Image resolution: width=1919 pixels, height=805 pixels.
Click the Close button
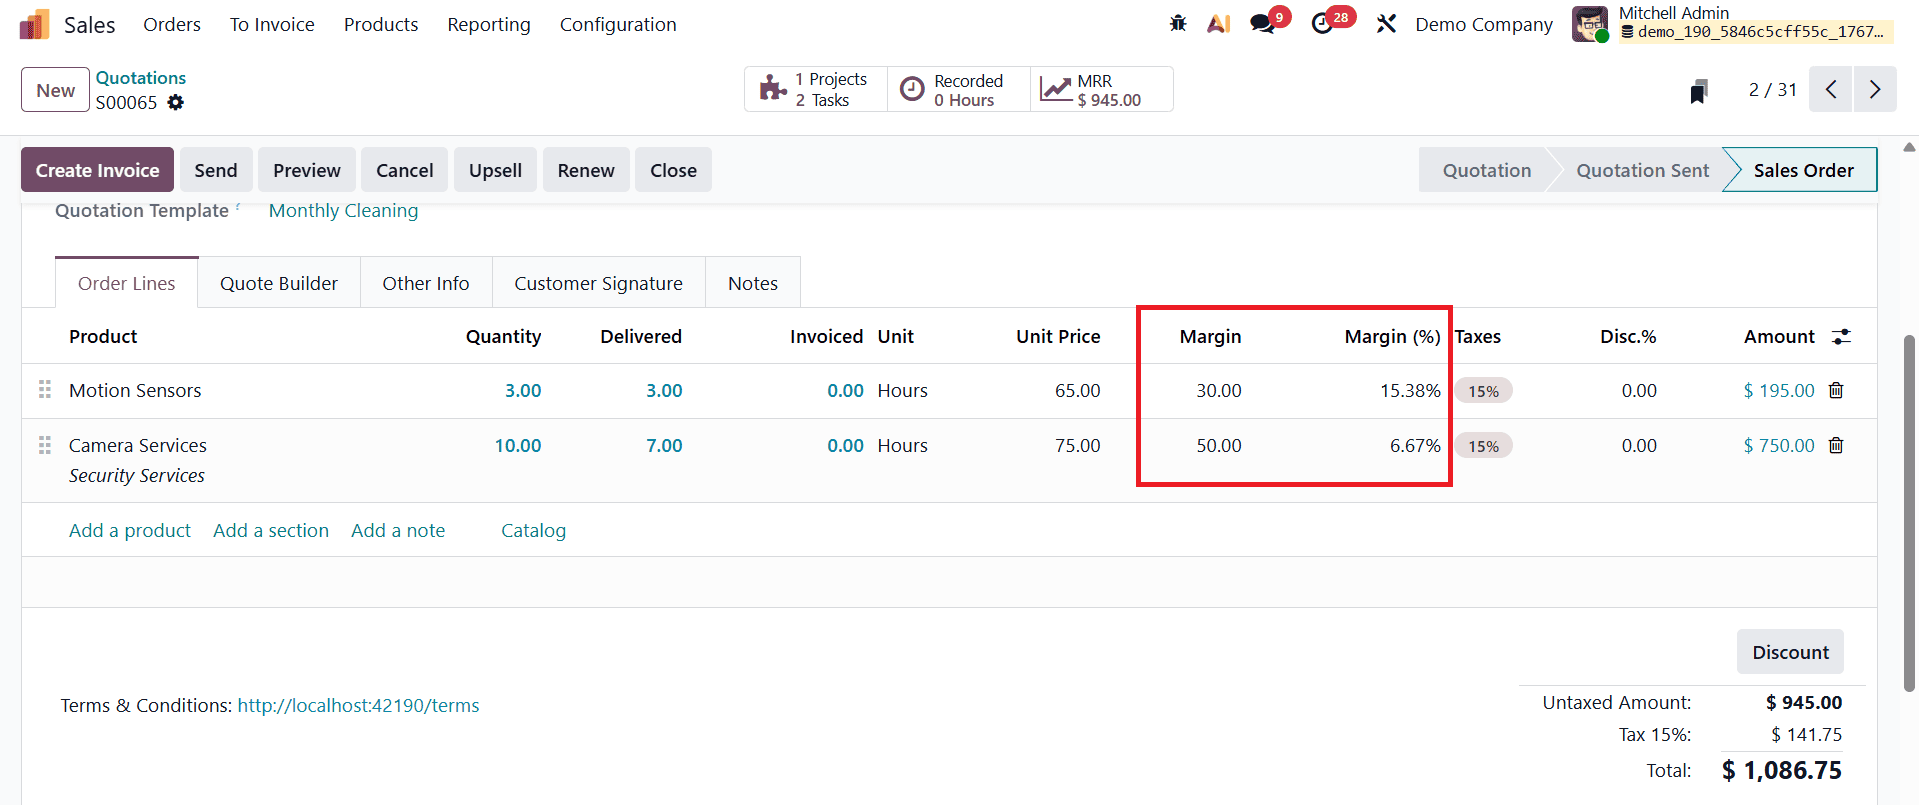click(673, 170)
